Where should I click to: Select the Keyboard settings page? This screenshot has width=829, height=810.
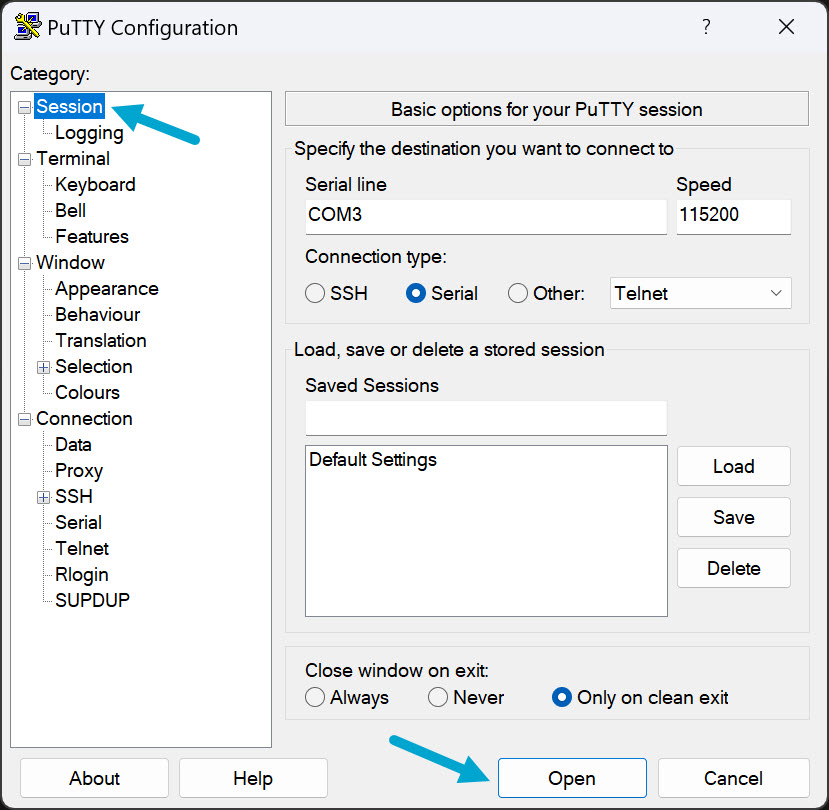[94, 184]
